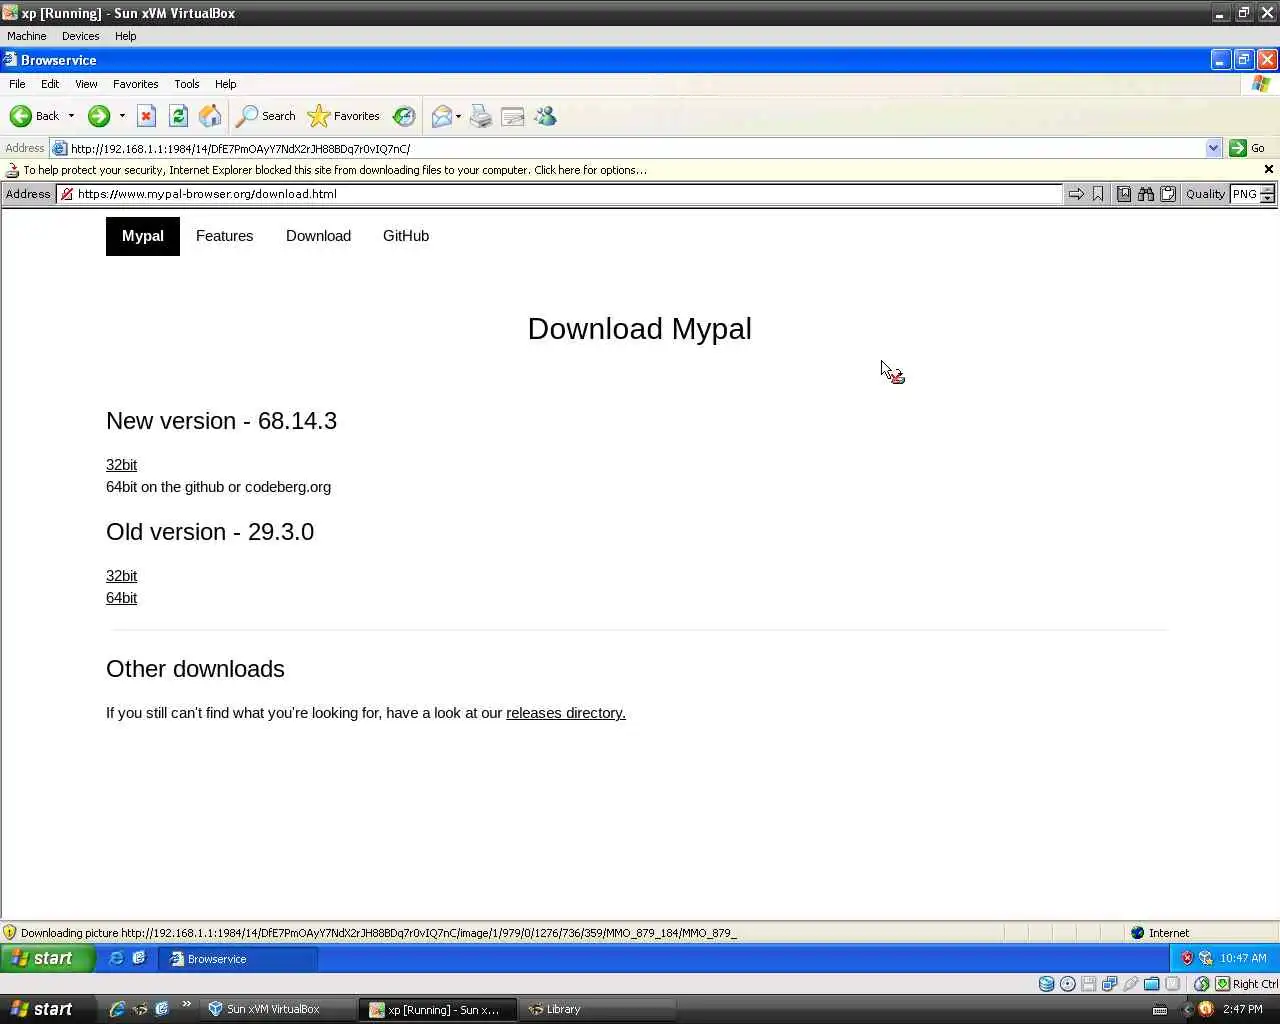1280x1024 pixels.
Task: Open the IE Favorites menu
Action: click(135, 84)
